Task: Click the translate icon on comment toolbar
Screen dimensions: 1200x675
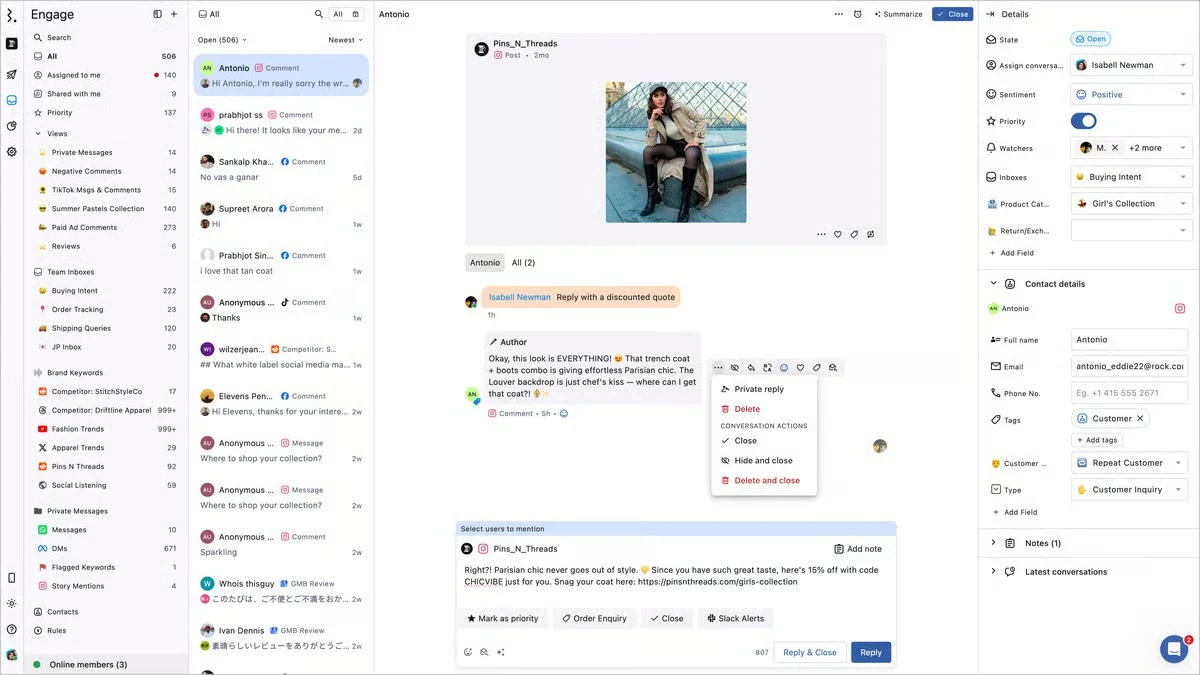Action: tap(767, 368)
